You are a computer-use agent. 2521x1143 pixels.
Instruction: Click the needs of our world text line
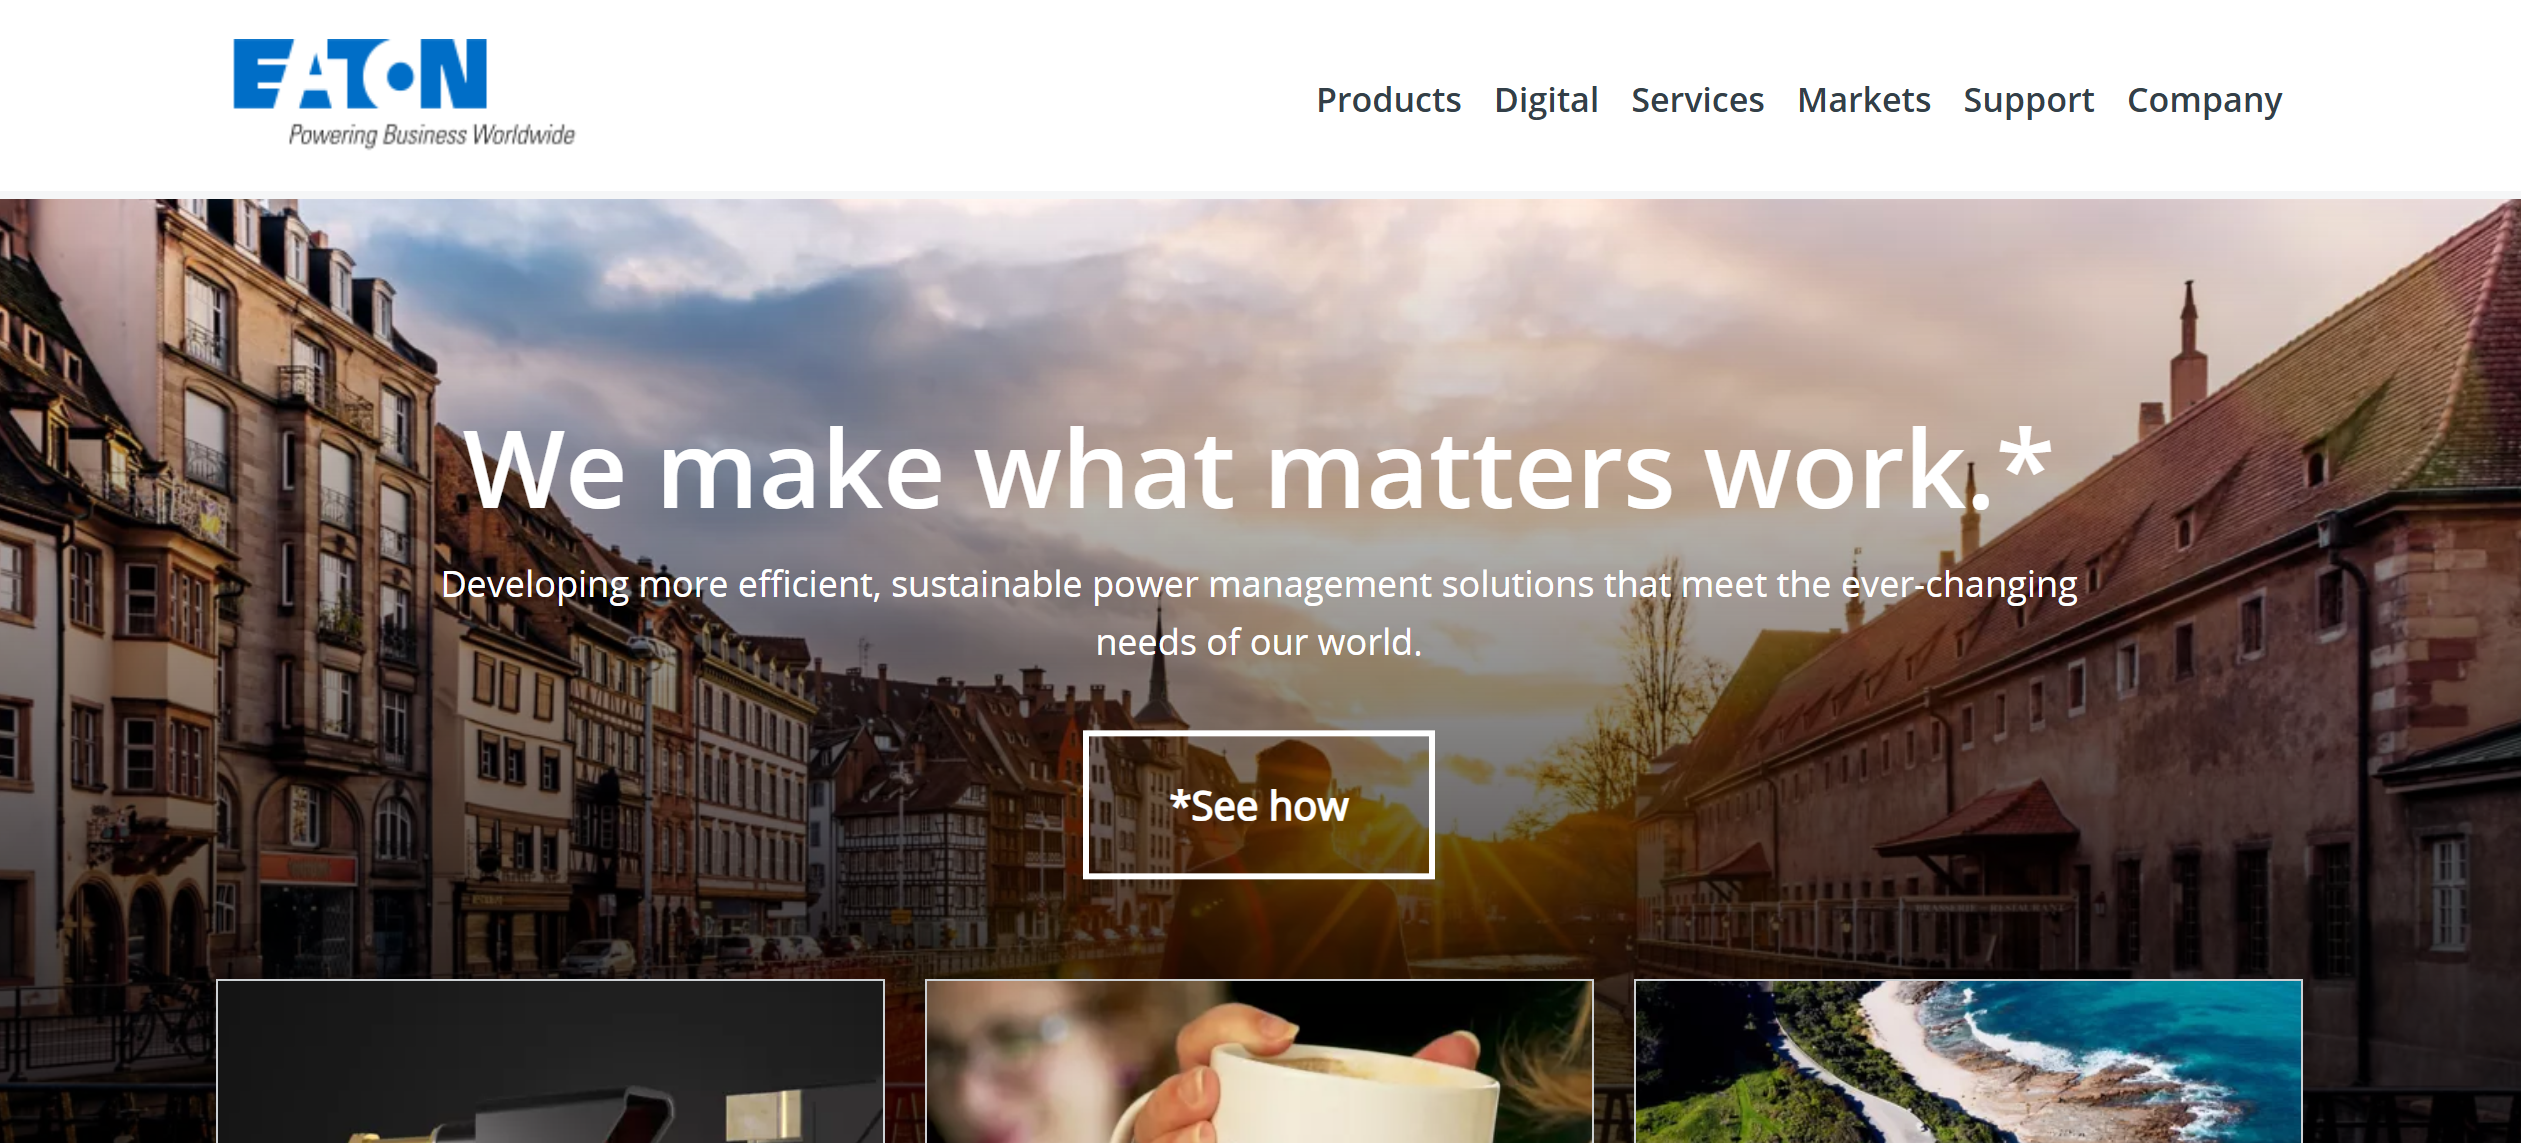point(1258,642)
